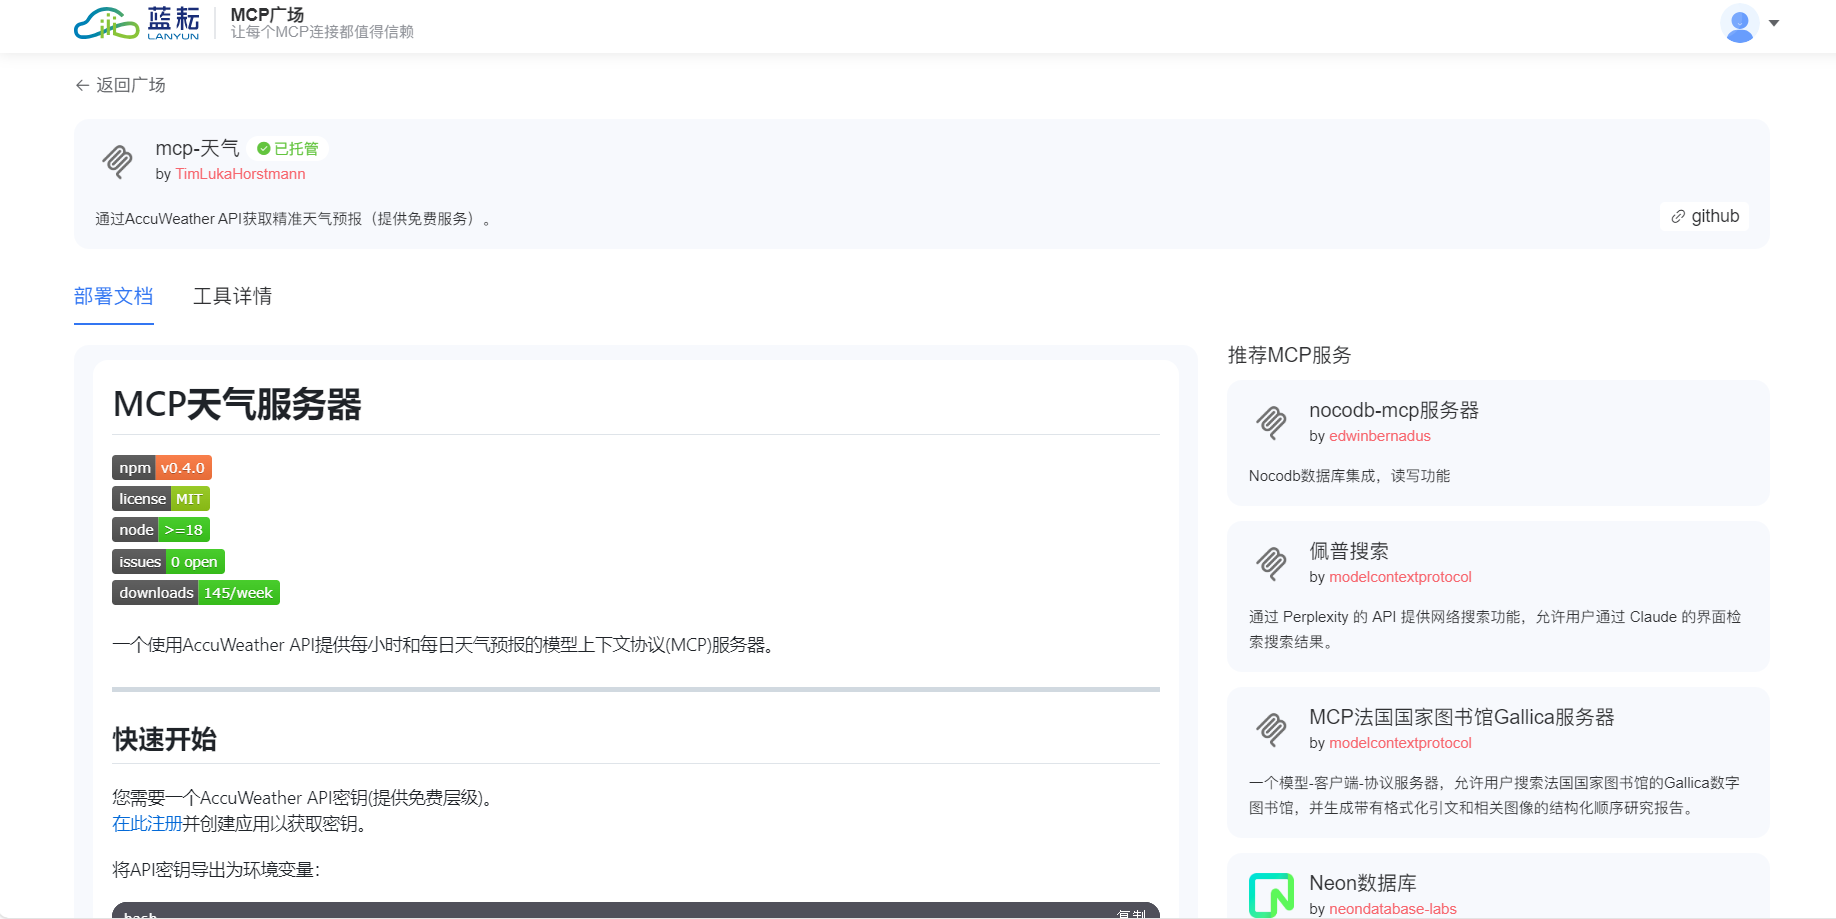The width and height of the screenshot is (1836, 919).
Task: Open nocodb-mcp服务器 card title
Action: (1394, 410)
